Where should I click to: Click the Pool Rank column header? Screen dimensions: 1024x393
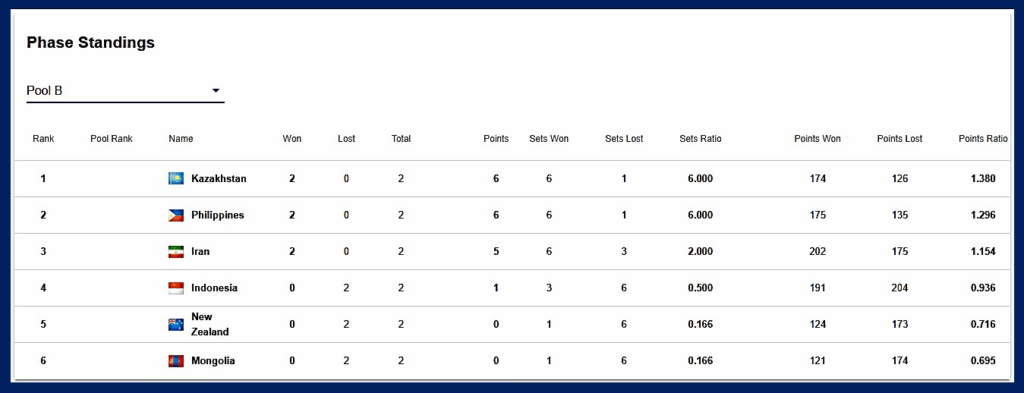pos(111,139)
